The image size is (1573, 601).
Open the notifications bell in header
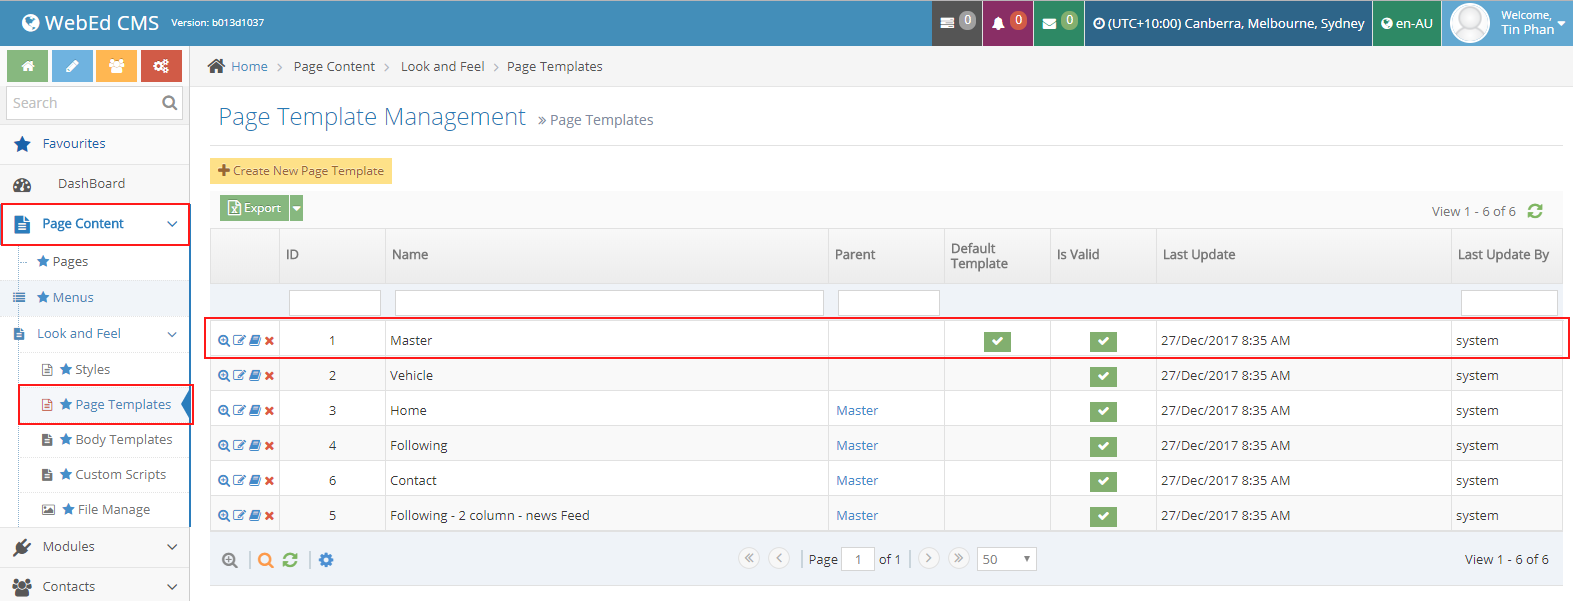tap(1006, 23)
